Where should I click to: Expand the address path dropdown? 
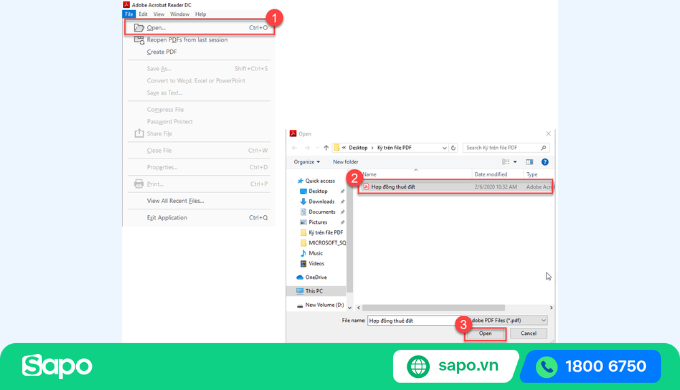click(445, 148)
